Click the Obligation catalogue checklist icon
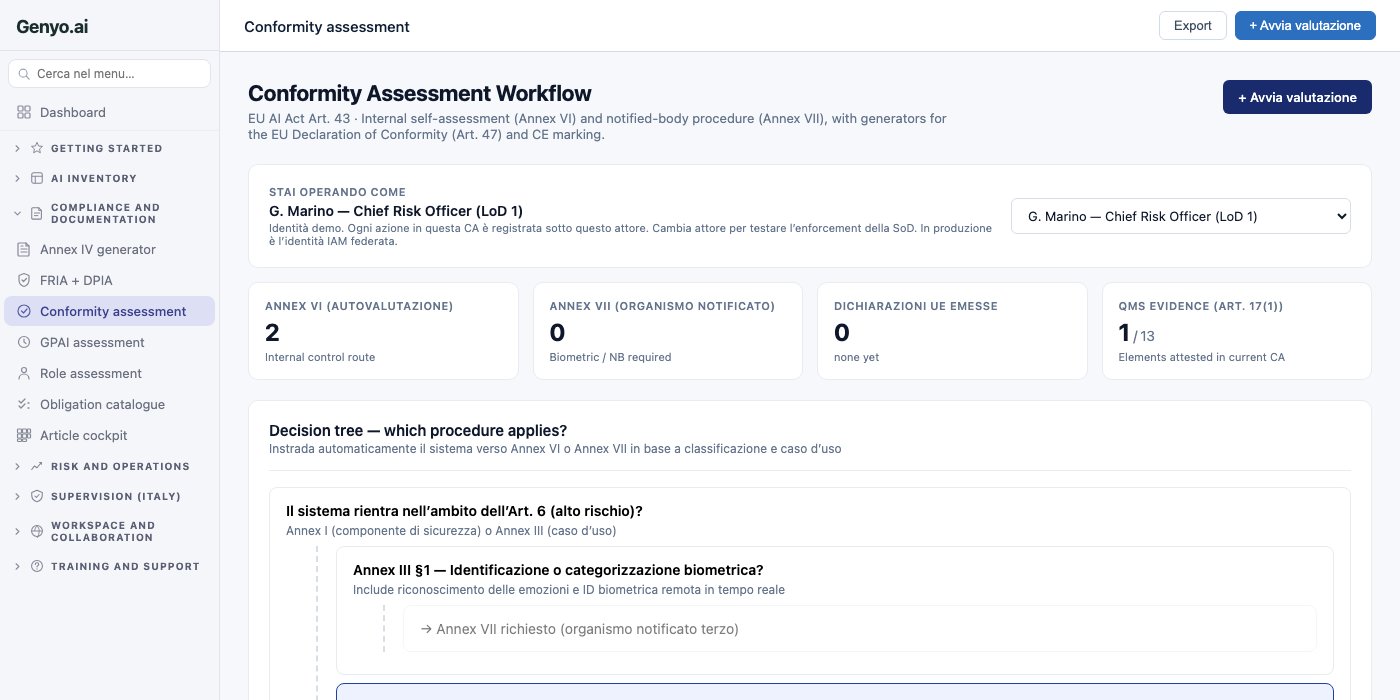1400x700 pixels. (24, 405)
